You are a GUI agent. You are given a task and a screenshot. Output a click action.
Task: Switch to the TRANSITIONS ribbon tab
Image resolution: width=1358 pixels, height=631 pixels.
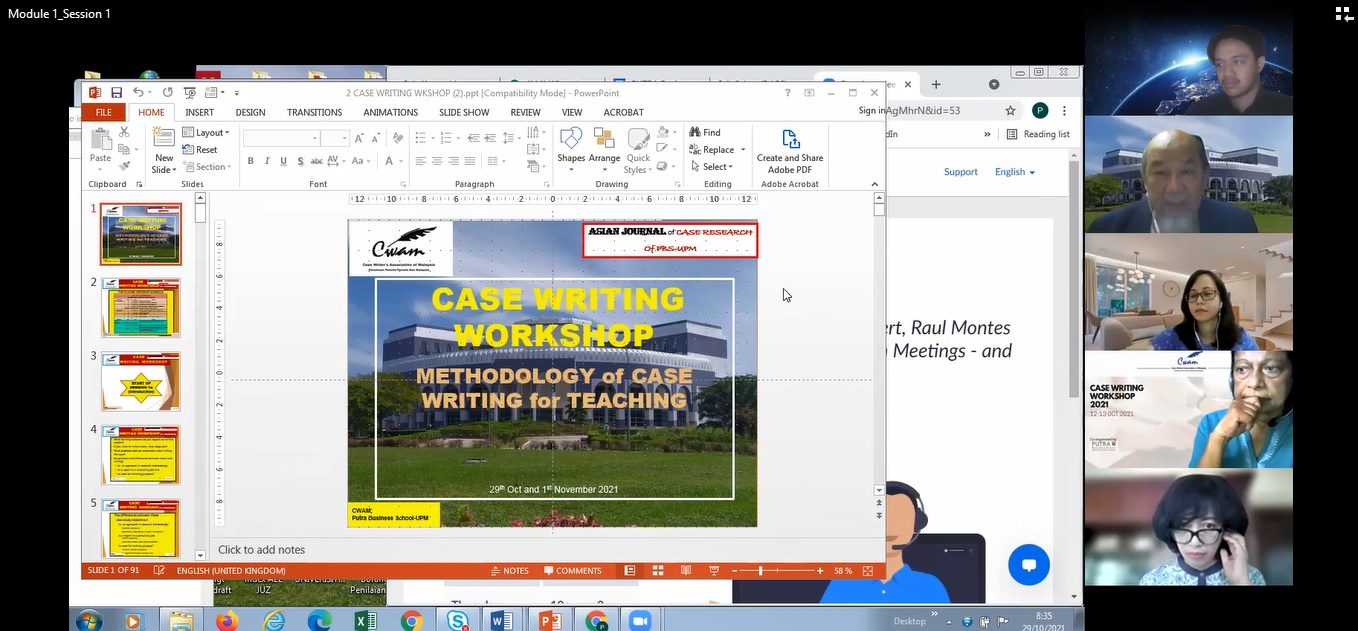coord(314,113)
